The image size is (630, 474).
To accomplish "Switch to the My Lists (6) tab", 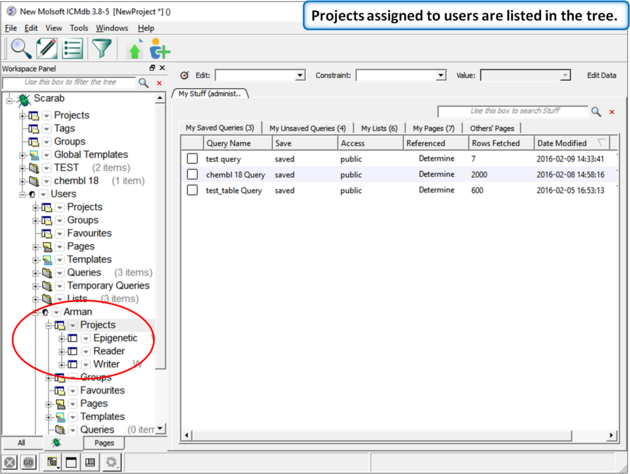I will pos(379,129).
